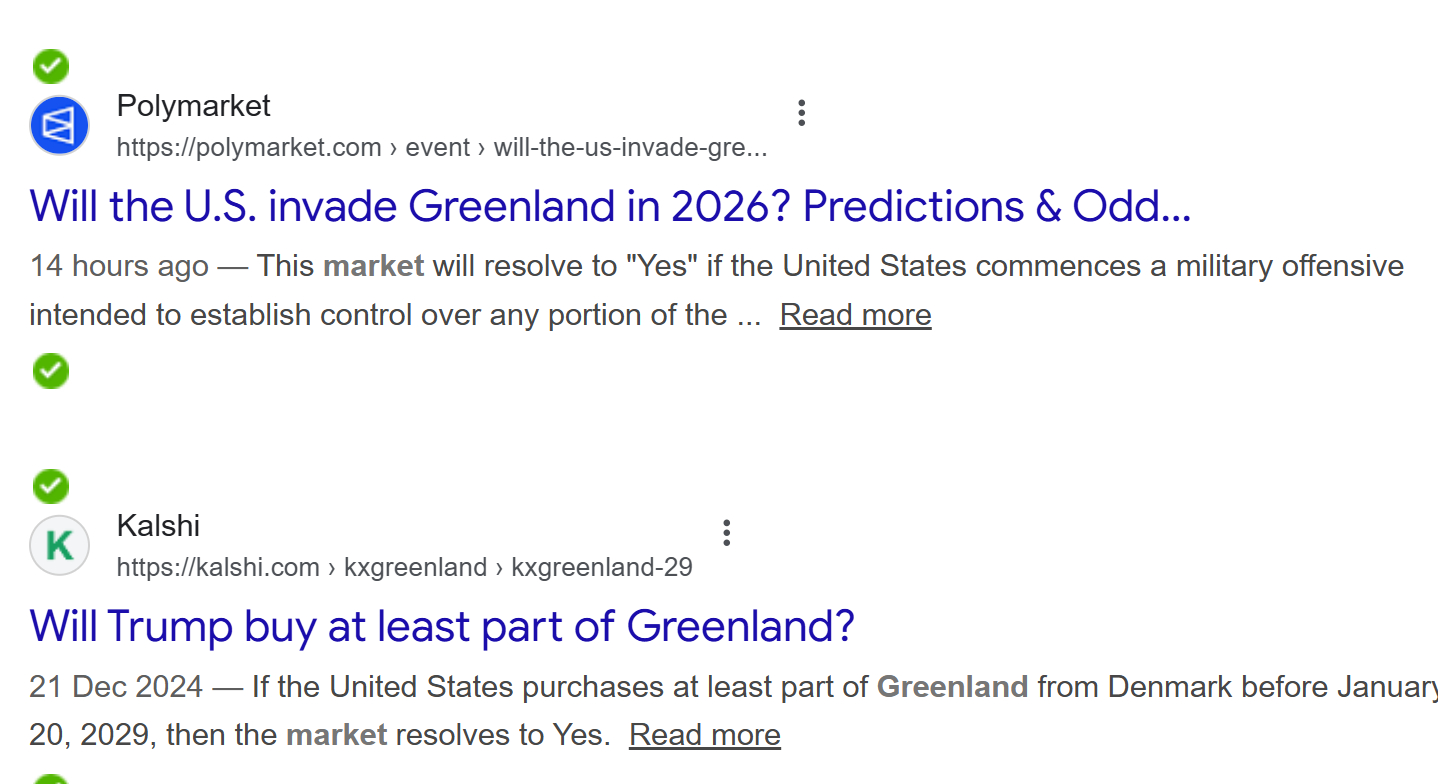
Task: Click the Polymarket site name
Action: point(194,106)
